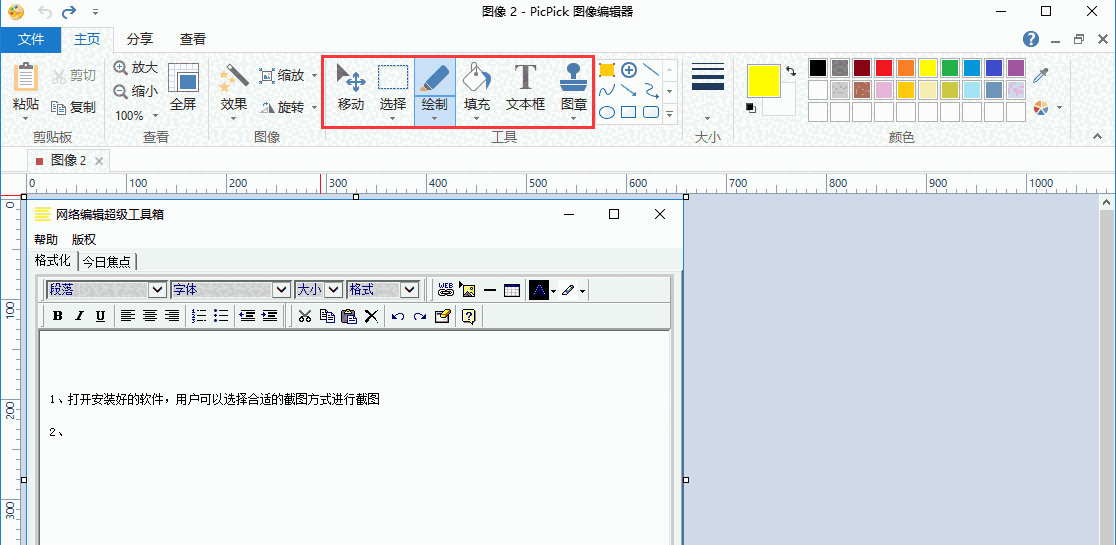Image resolution: width=1116 pixels, height=545 pixels.
Task: Pick the orange filled box shape
Action: click(x=606, y=70)
